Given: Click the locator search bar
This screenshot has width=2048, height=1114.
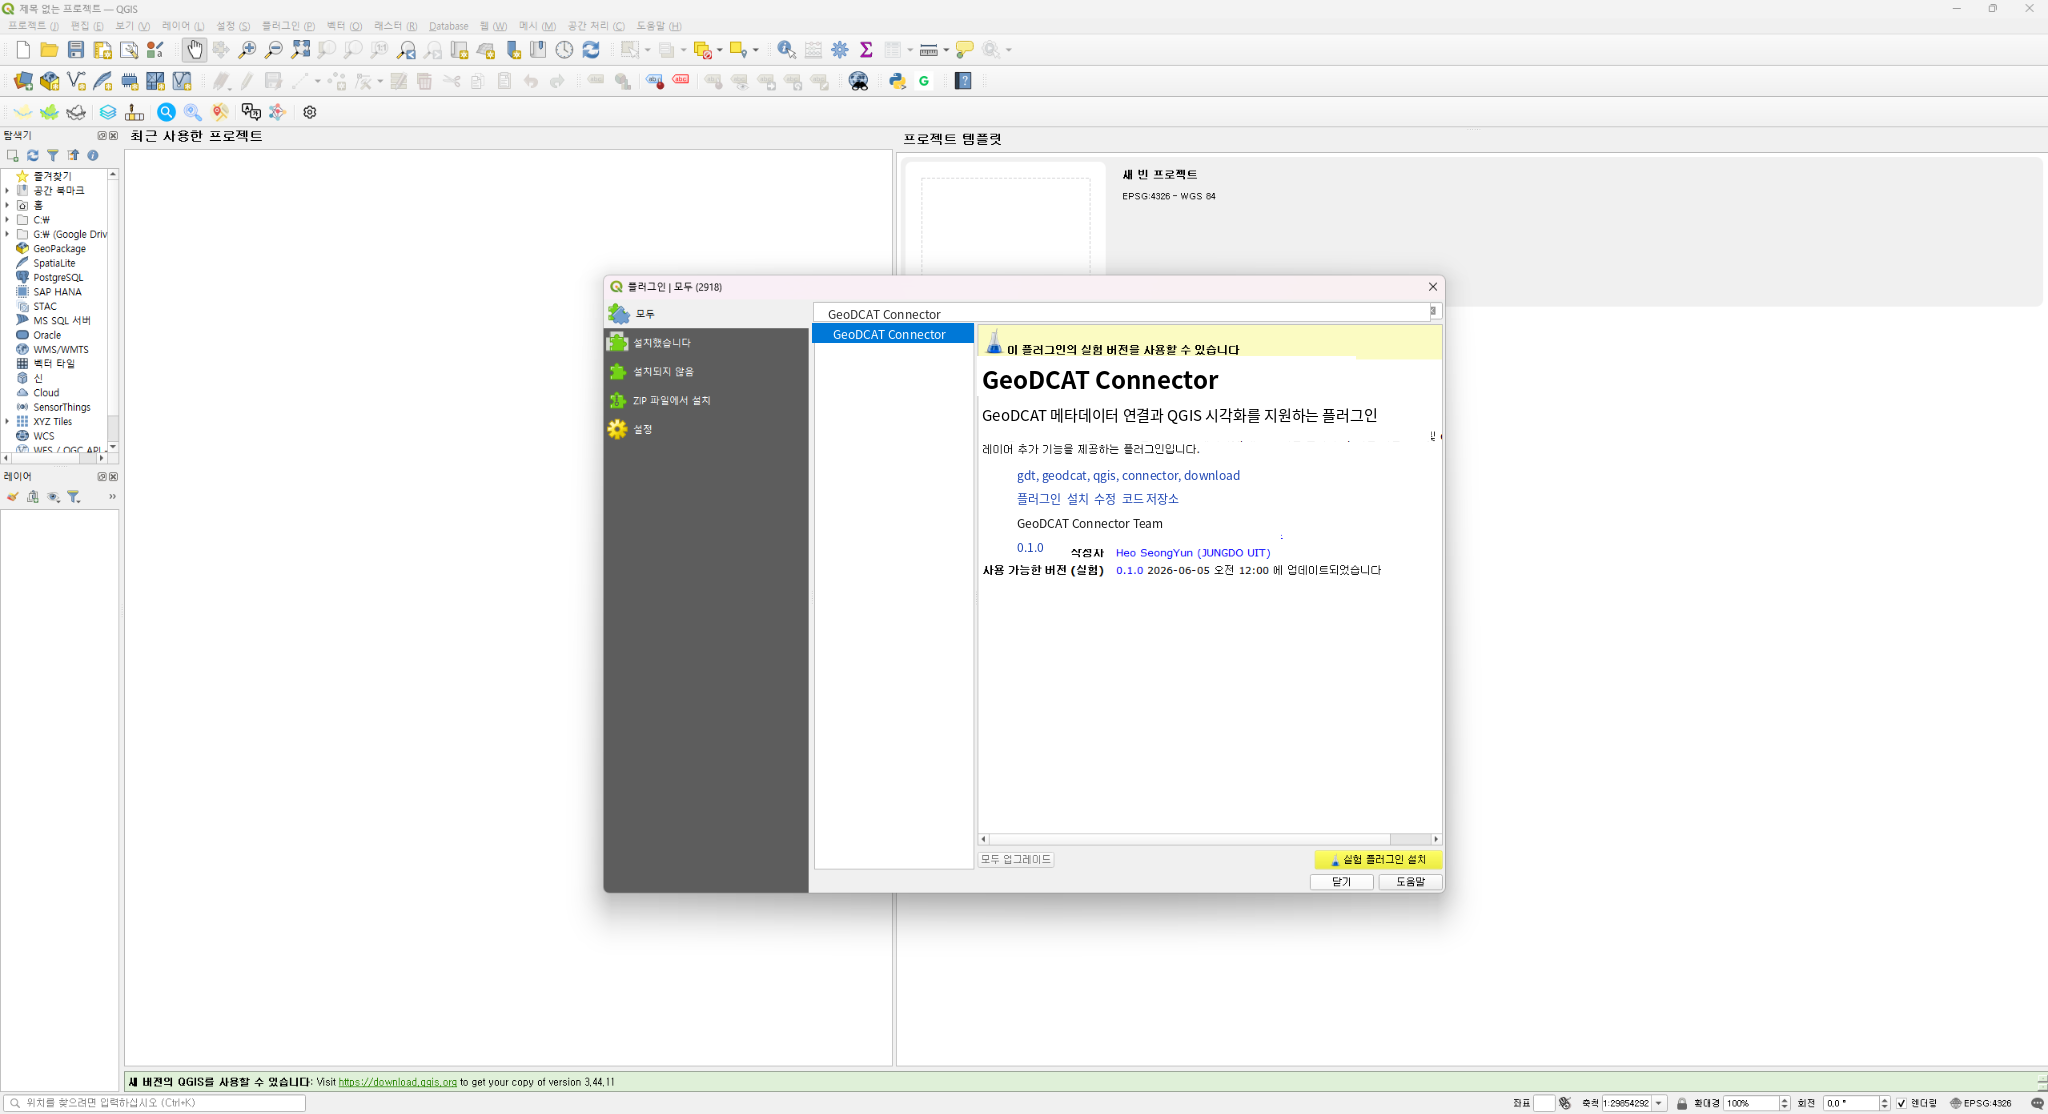Looking at the screenshot, I should [154, 1103].
